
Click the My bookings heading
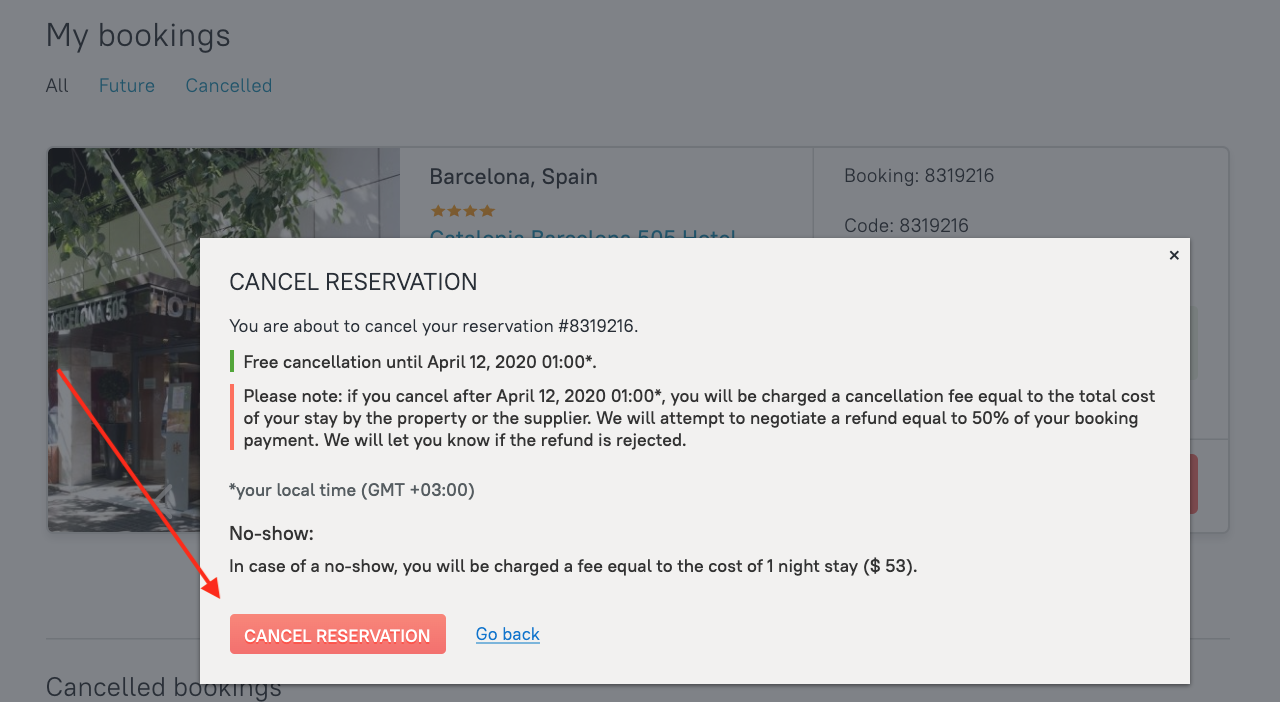tap(137, 35)
